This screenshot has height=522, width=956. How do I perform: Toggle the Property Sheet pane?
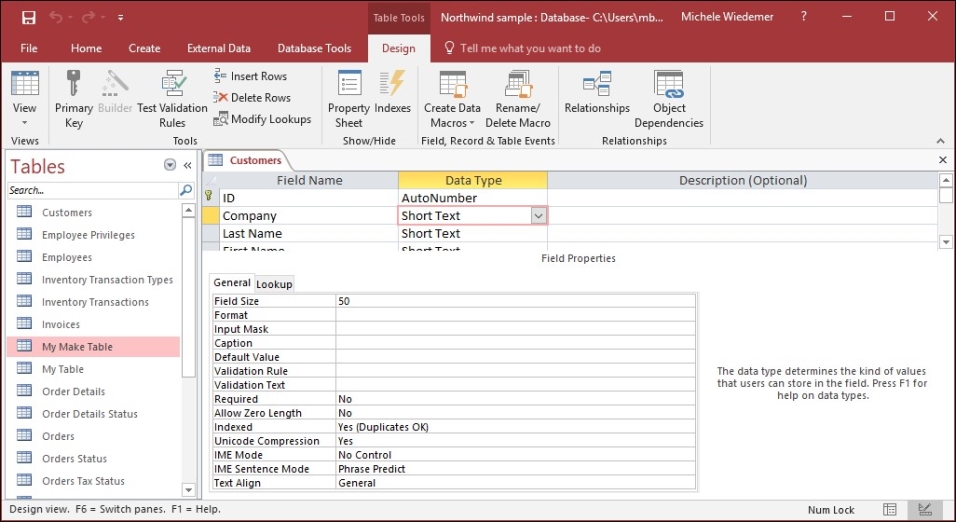[349, 100]
